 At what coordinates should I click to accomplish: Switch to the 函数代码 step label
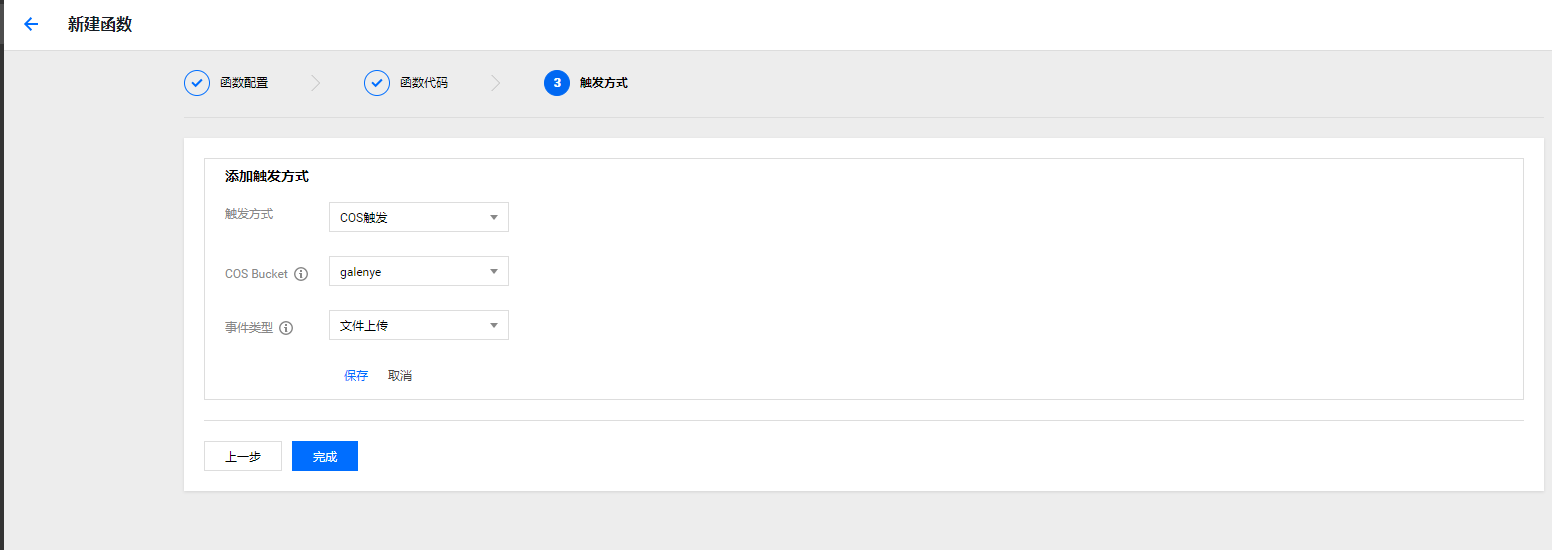pyautogui.click(x=424, y=83)
